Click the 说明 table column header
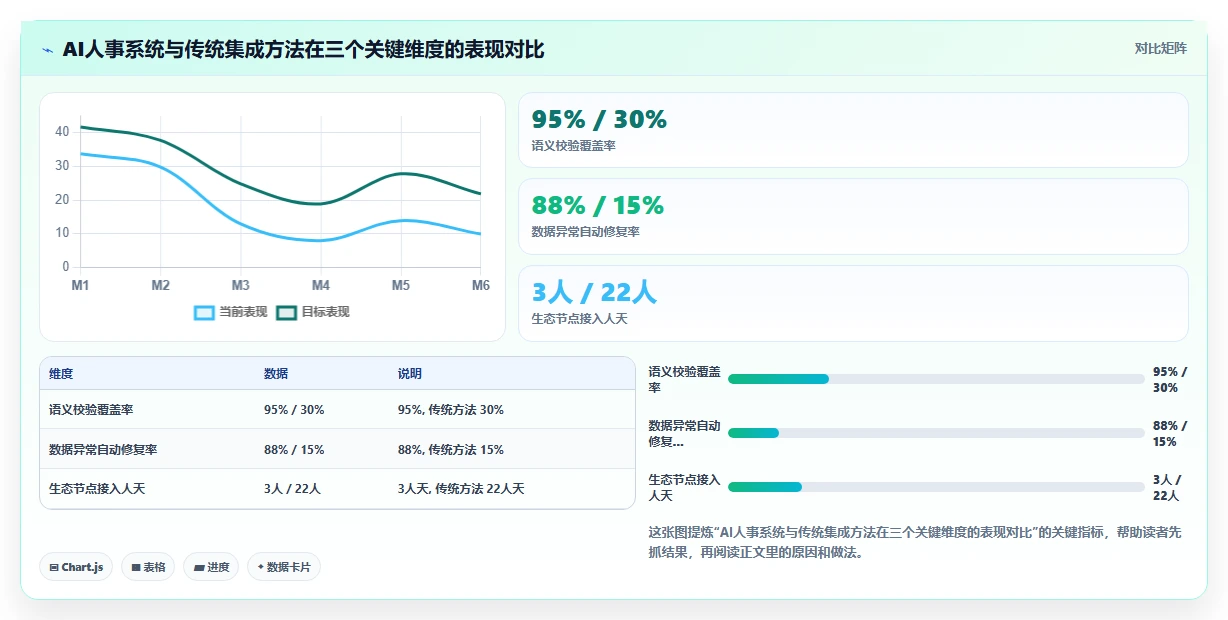Screen dimensions: 1228x620 pyautogui.click(x=410, y=374)
